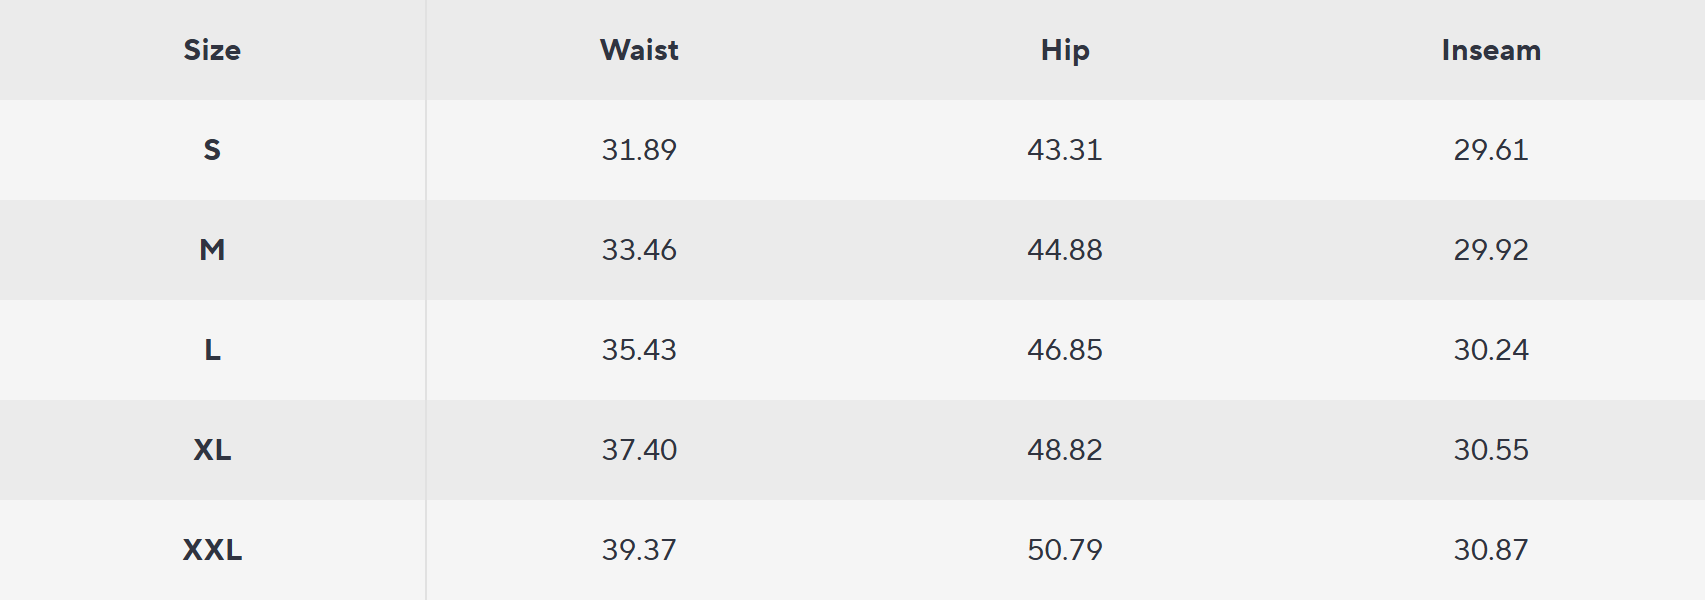Click hip value 50.79
1705x600 pixels.
pos(1065,550)
